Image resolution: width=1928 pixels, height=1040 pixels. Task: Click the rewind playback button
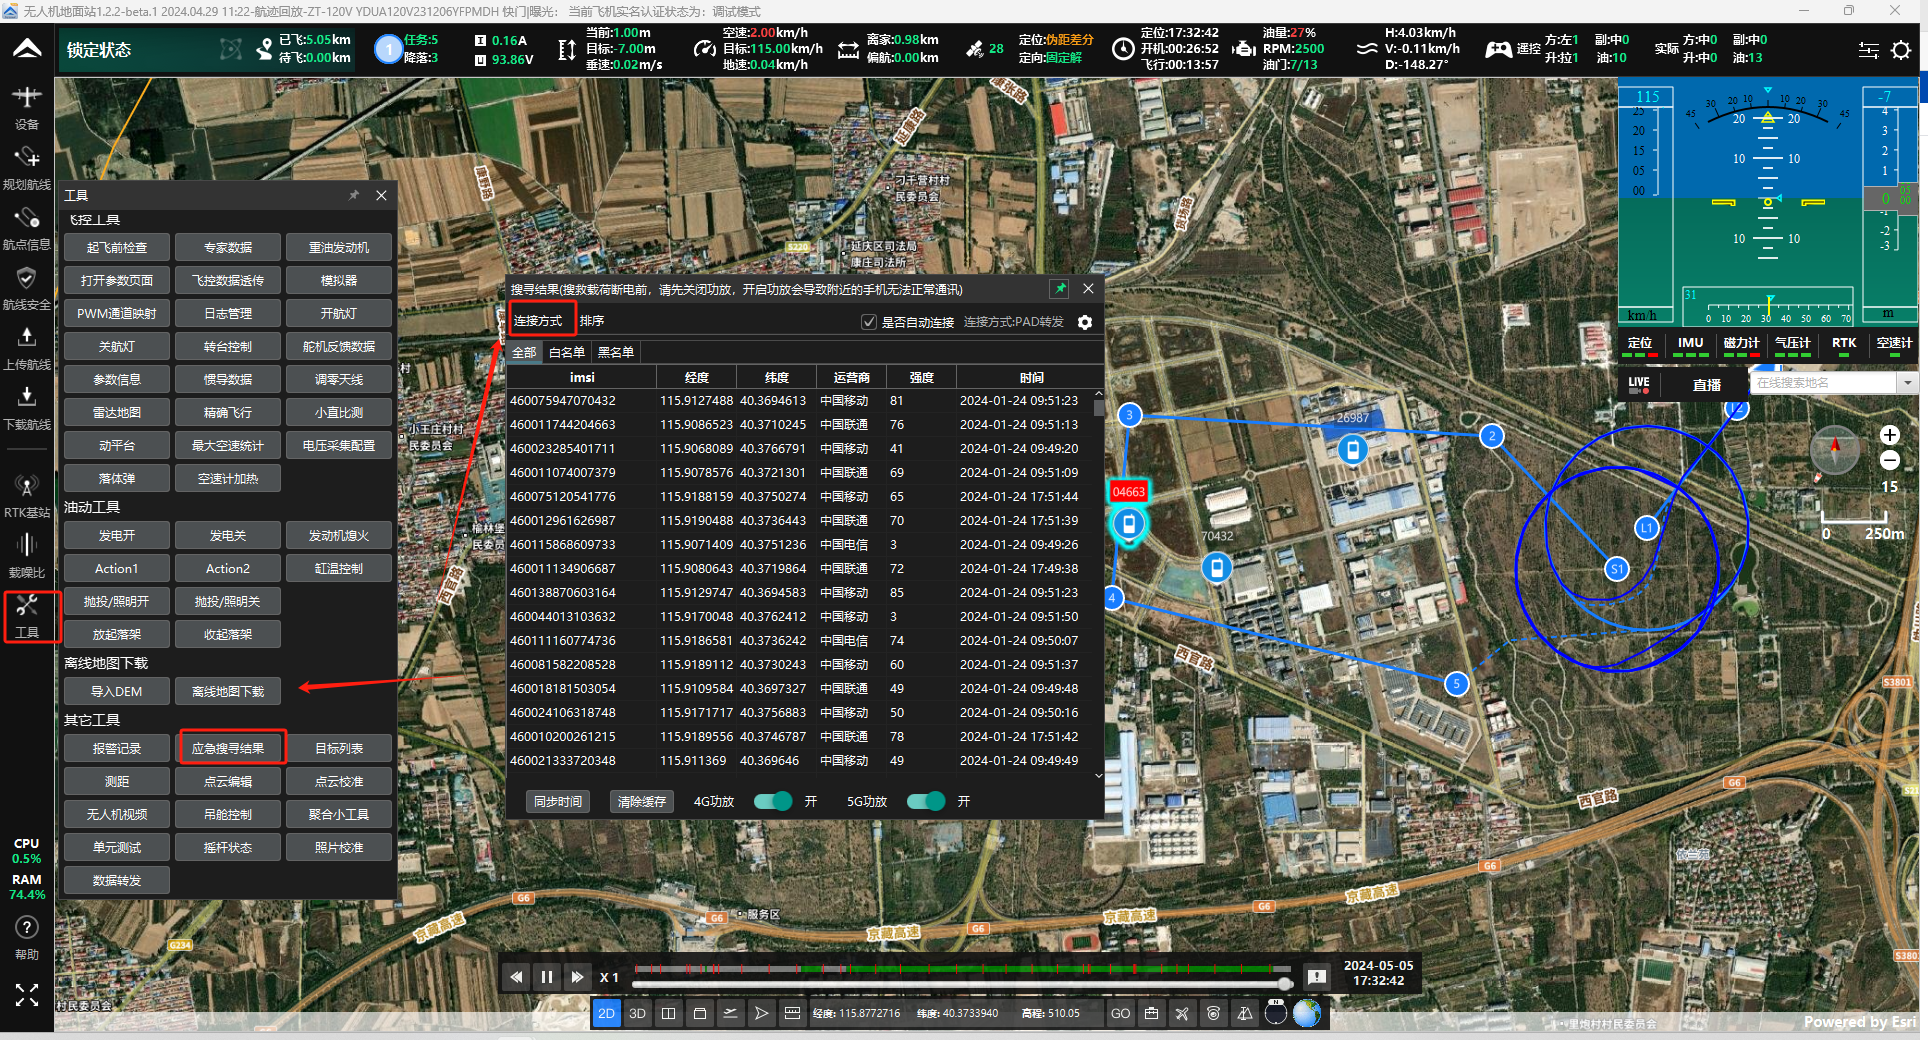(x=516, y=977)
